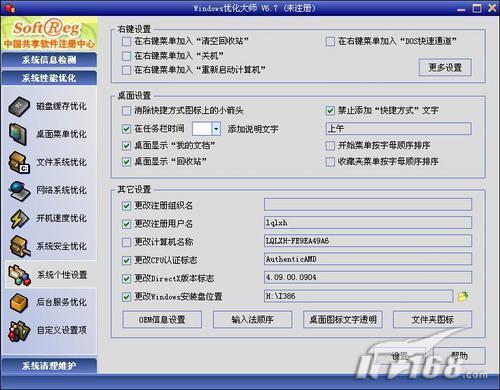Edit AuthenticAMD CPU field

pos(368,259)
